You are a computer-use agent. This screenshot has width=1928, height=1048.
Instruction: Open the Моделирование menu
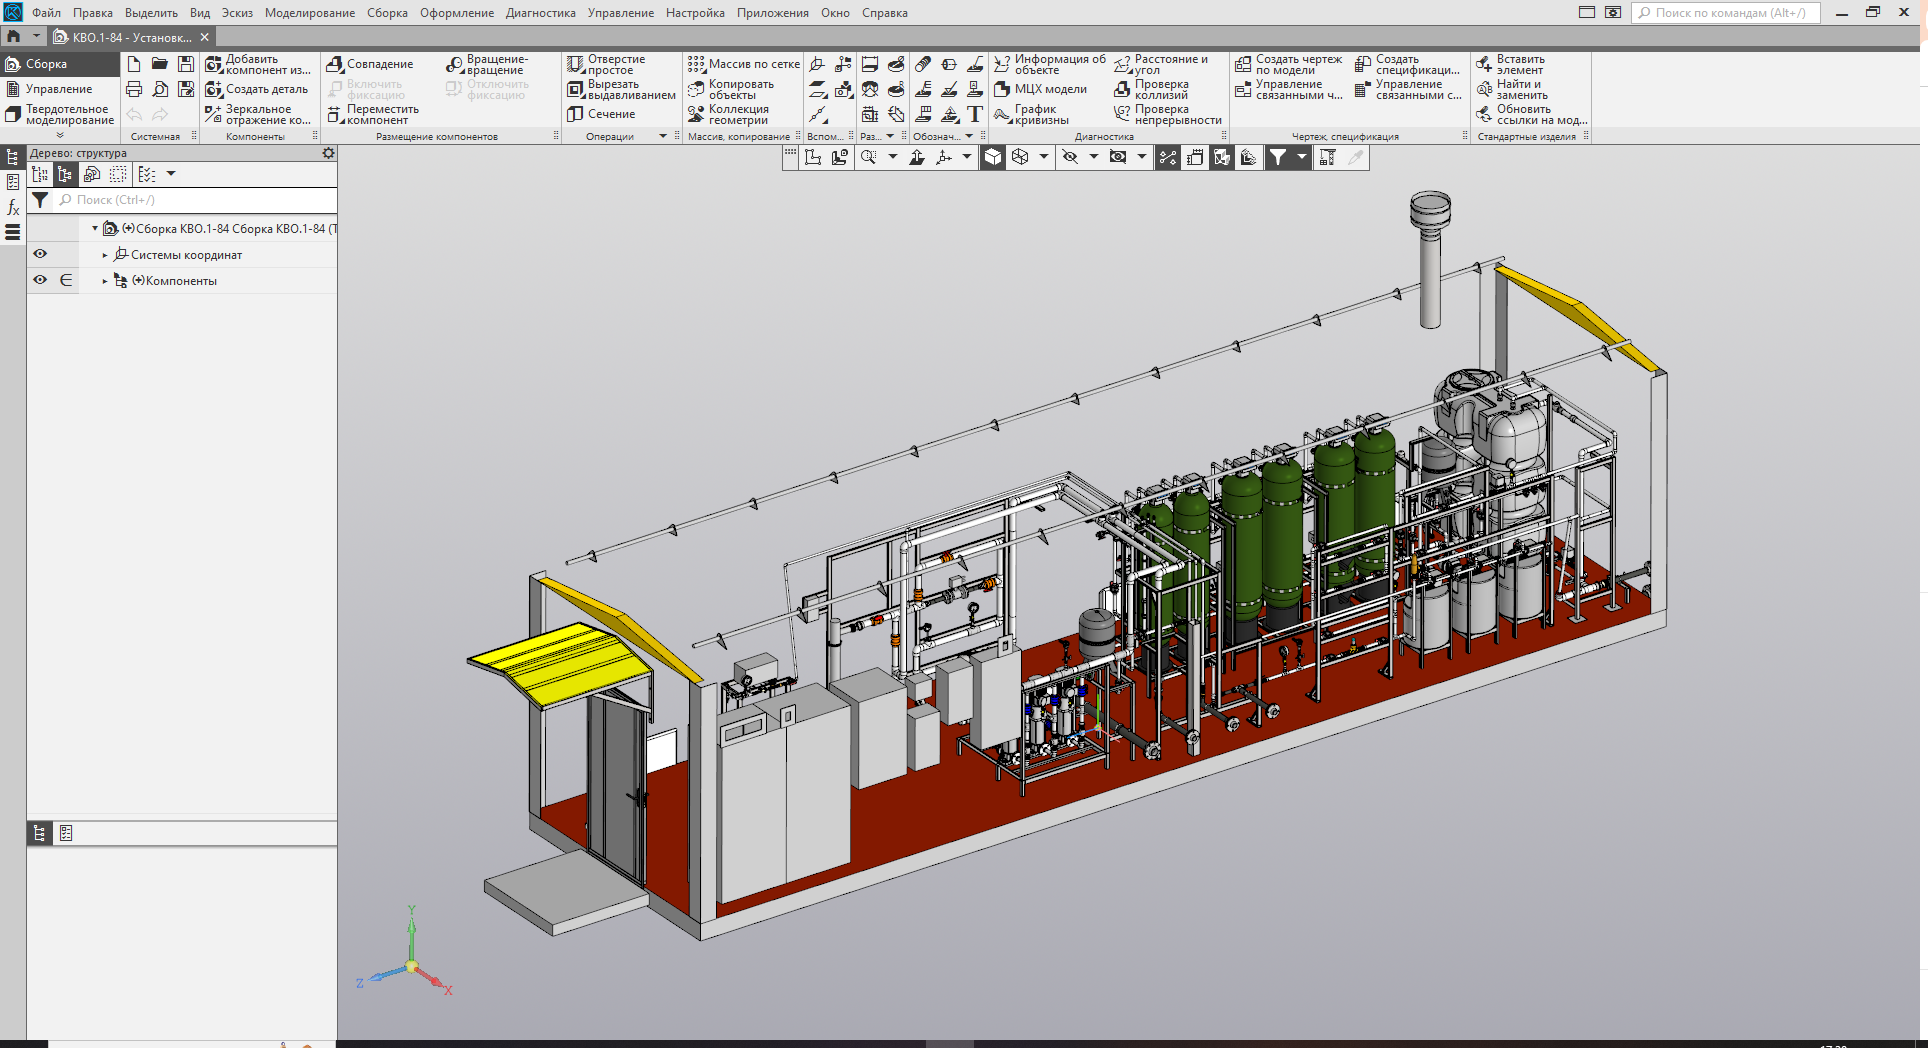click(x=309, y=13)
